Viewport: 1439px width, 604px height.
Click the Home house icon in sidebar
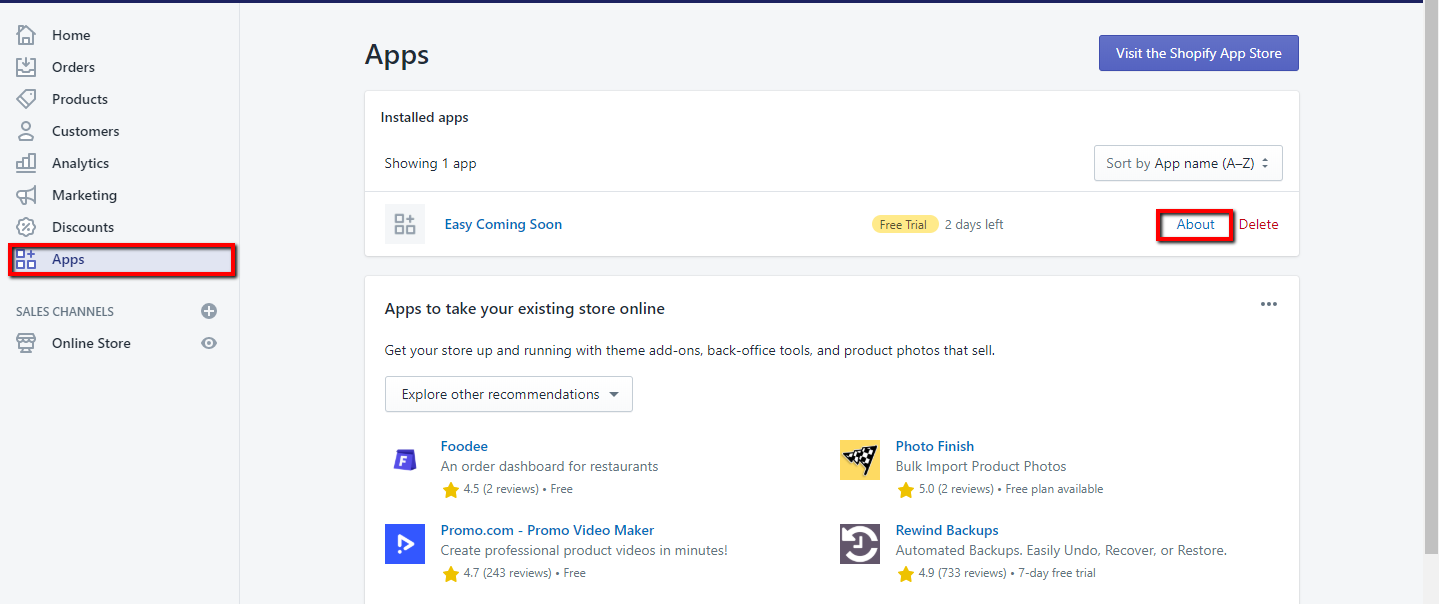point(26,35)
